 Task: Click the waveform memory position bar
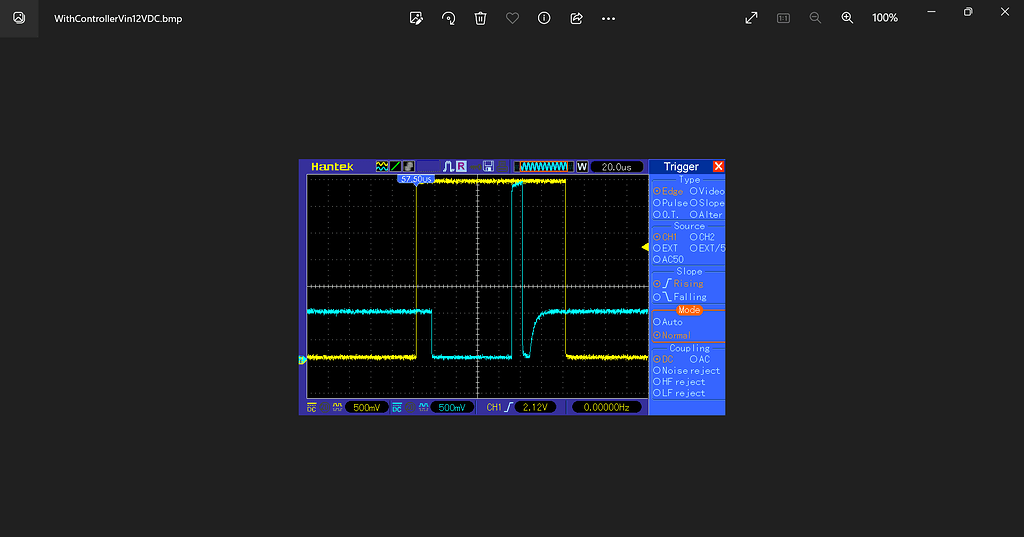tap(544, 167)
